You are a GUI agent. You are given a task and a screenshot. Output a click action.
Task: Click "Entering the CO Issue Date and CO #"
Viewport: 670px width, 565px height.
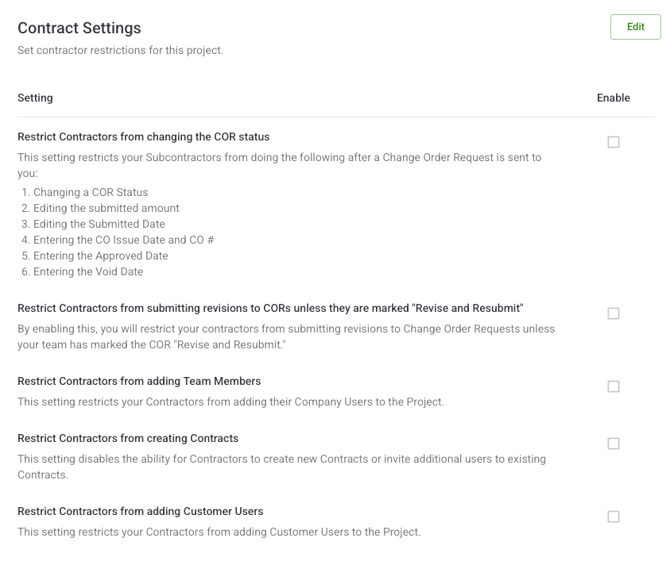123,240
